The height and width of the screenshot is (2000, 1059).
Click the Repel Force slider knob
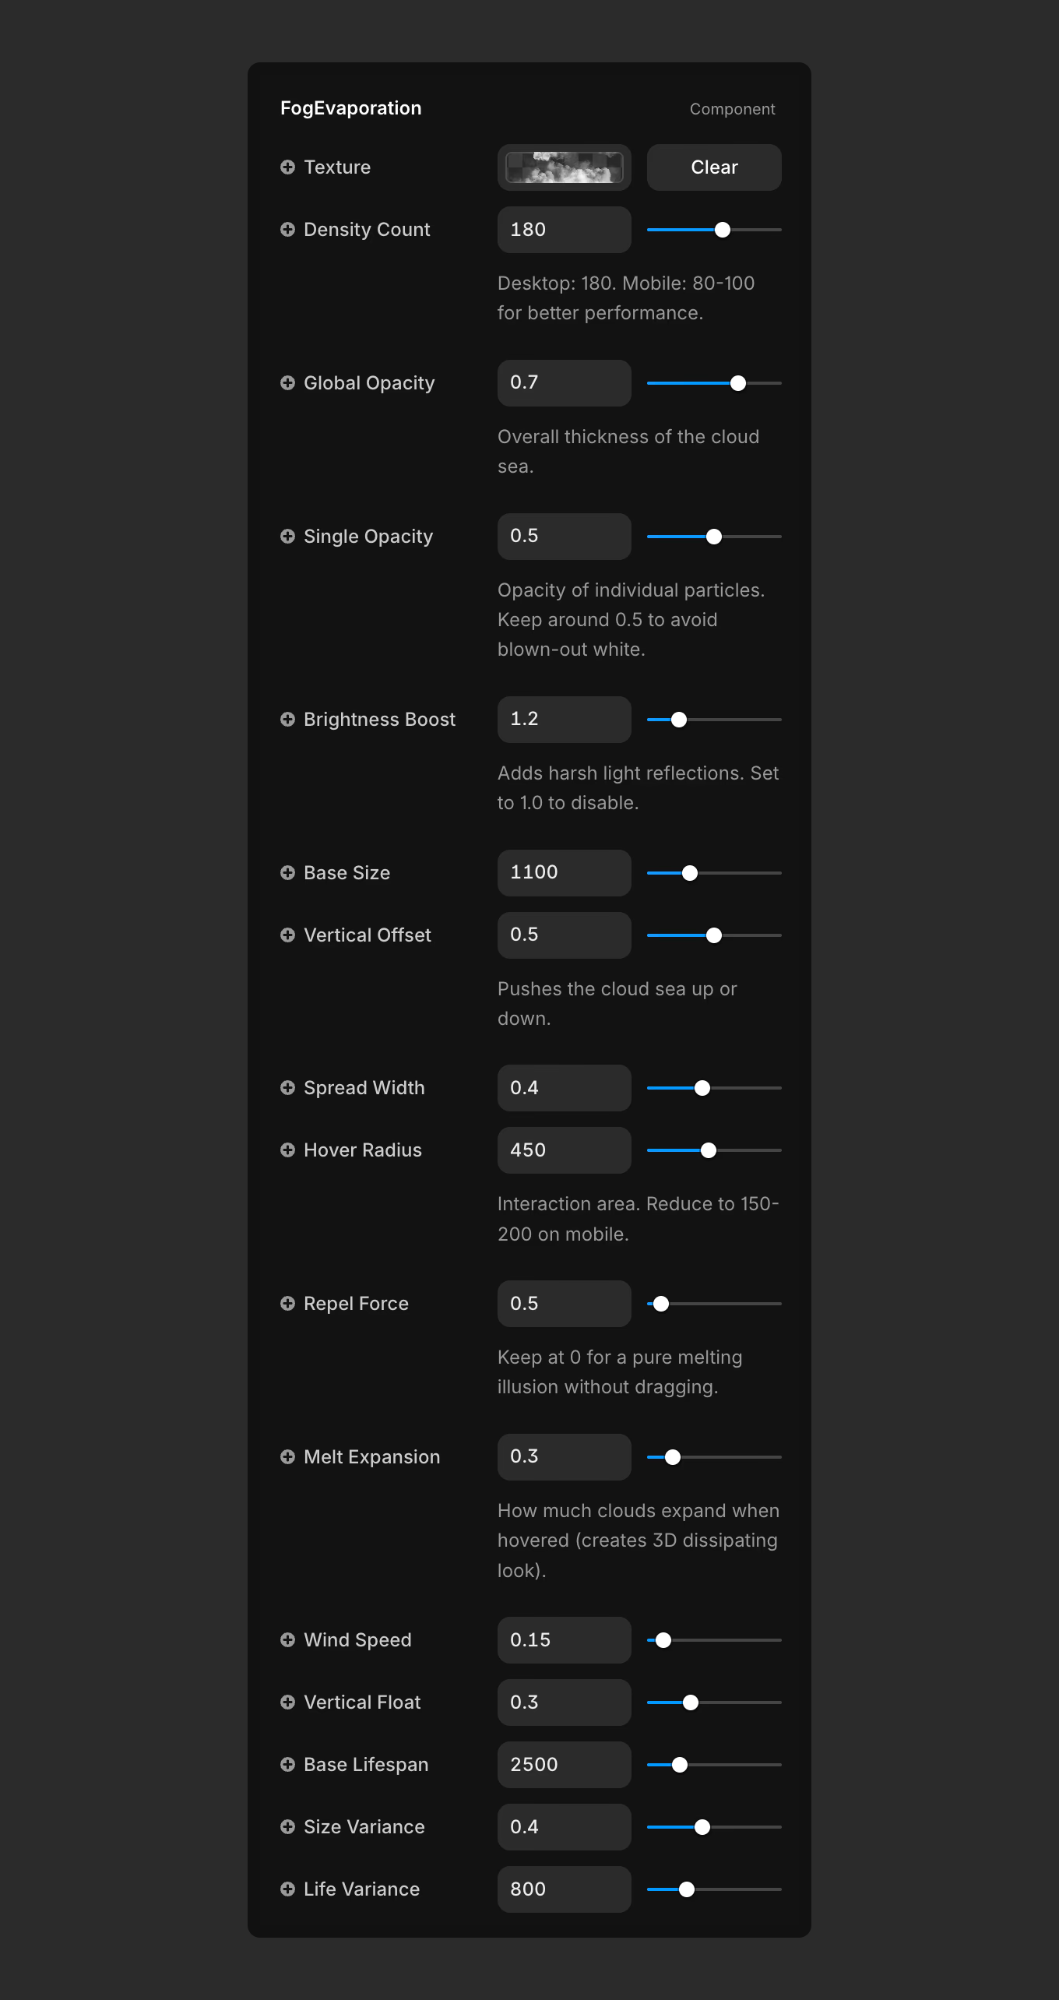click(661, 1304)
